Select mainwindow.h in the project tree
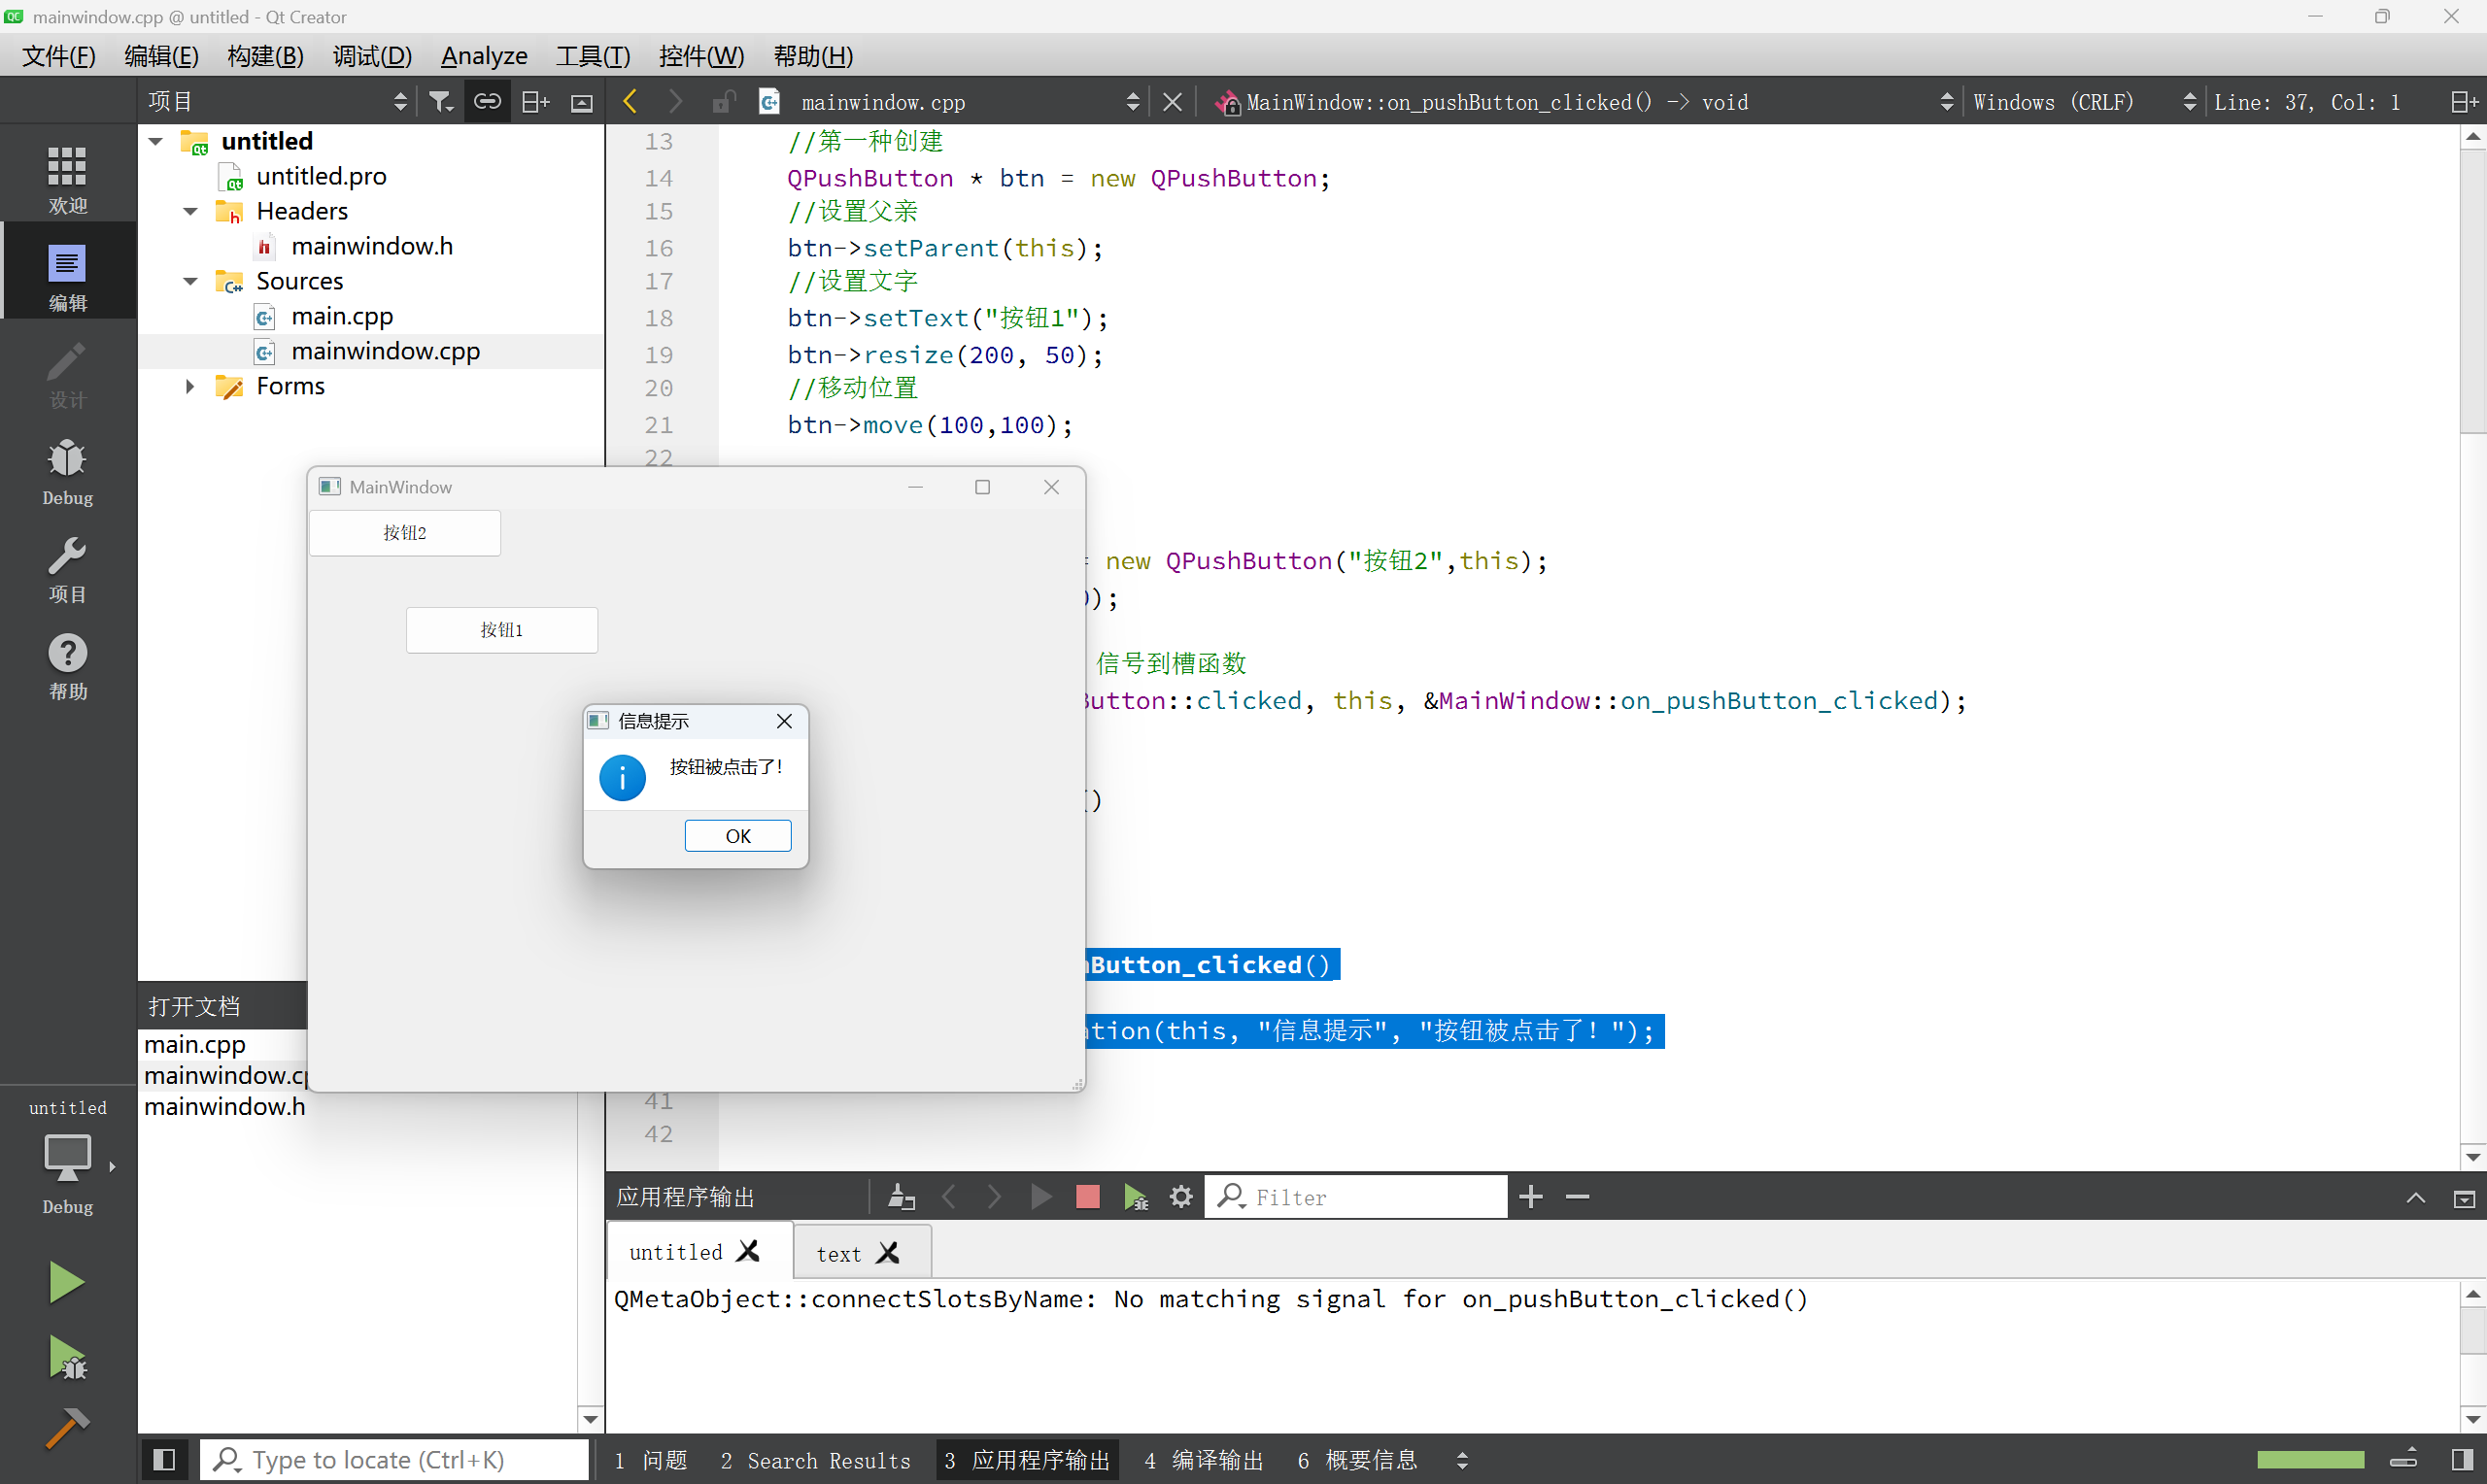The height and width of the screenshot is (1484, 2487). [x=371, y=246]
